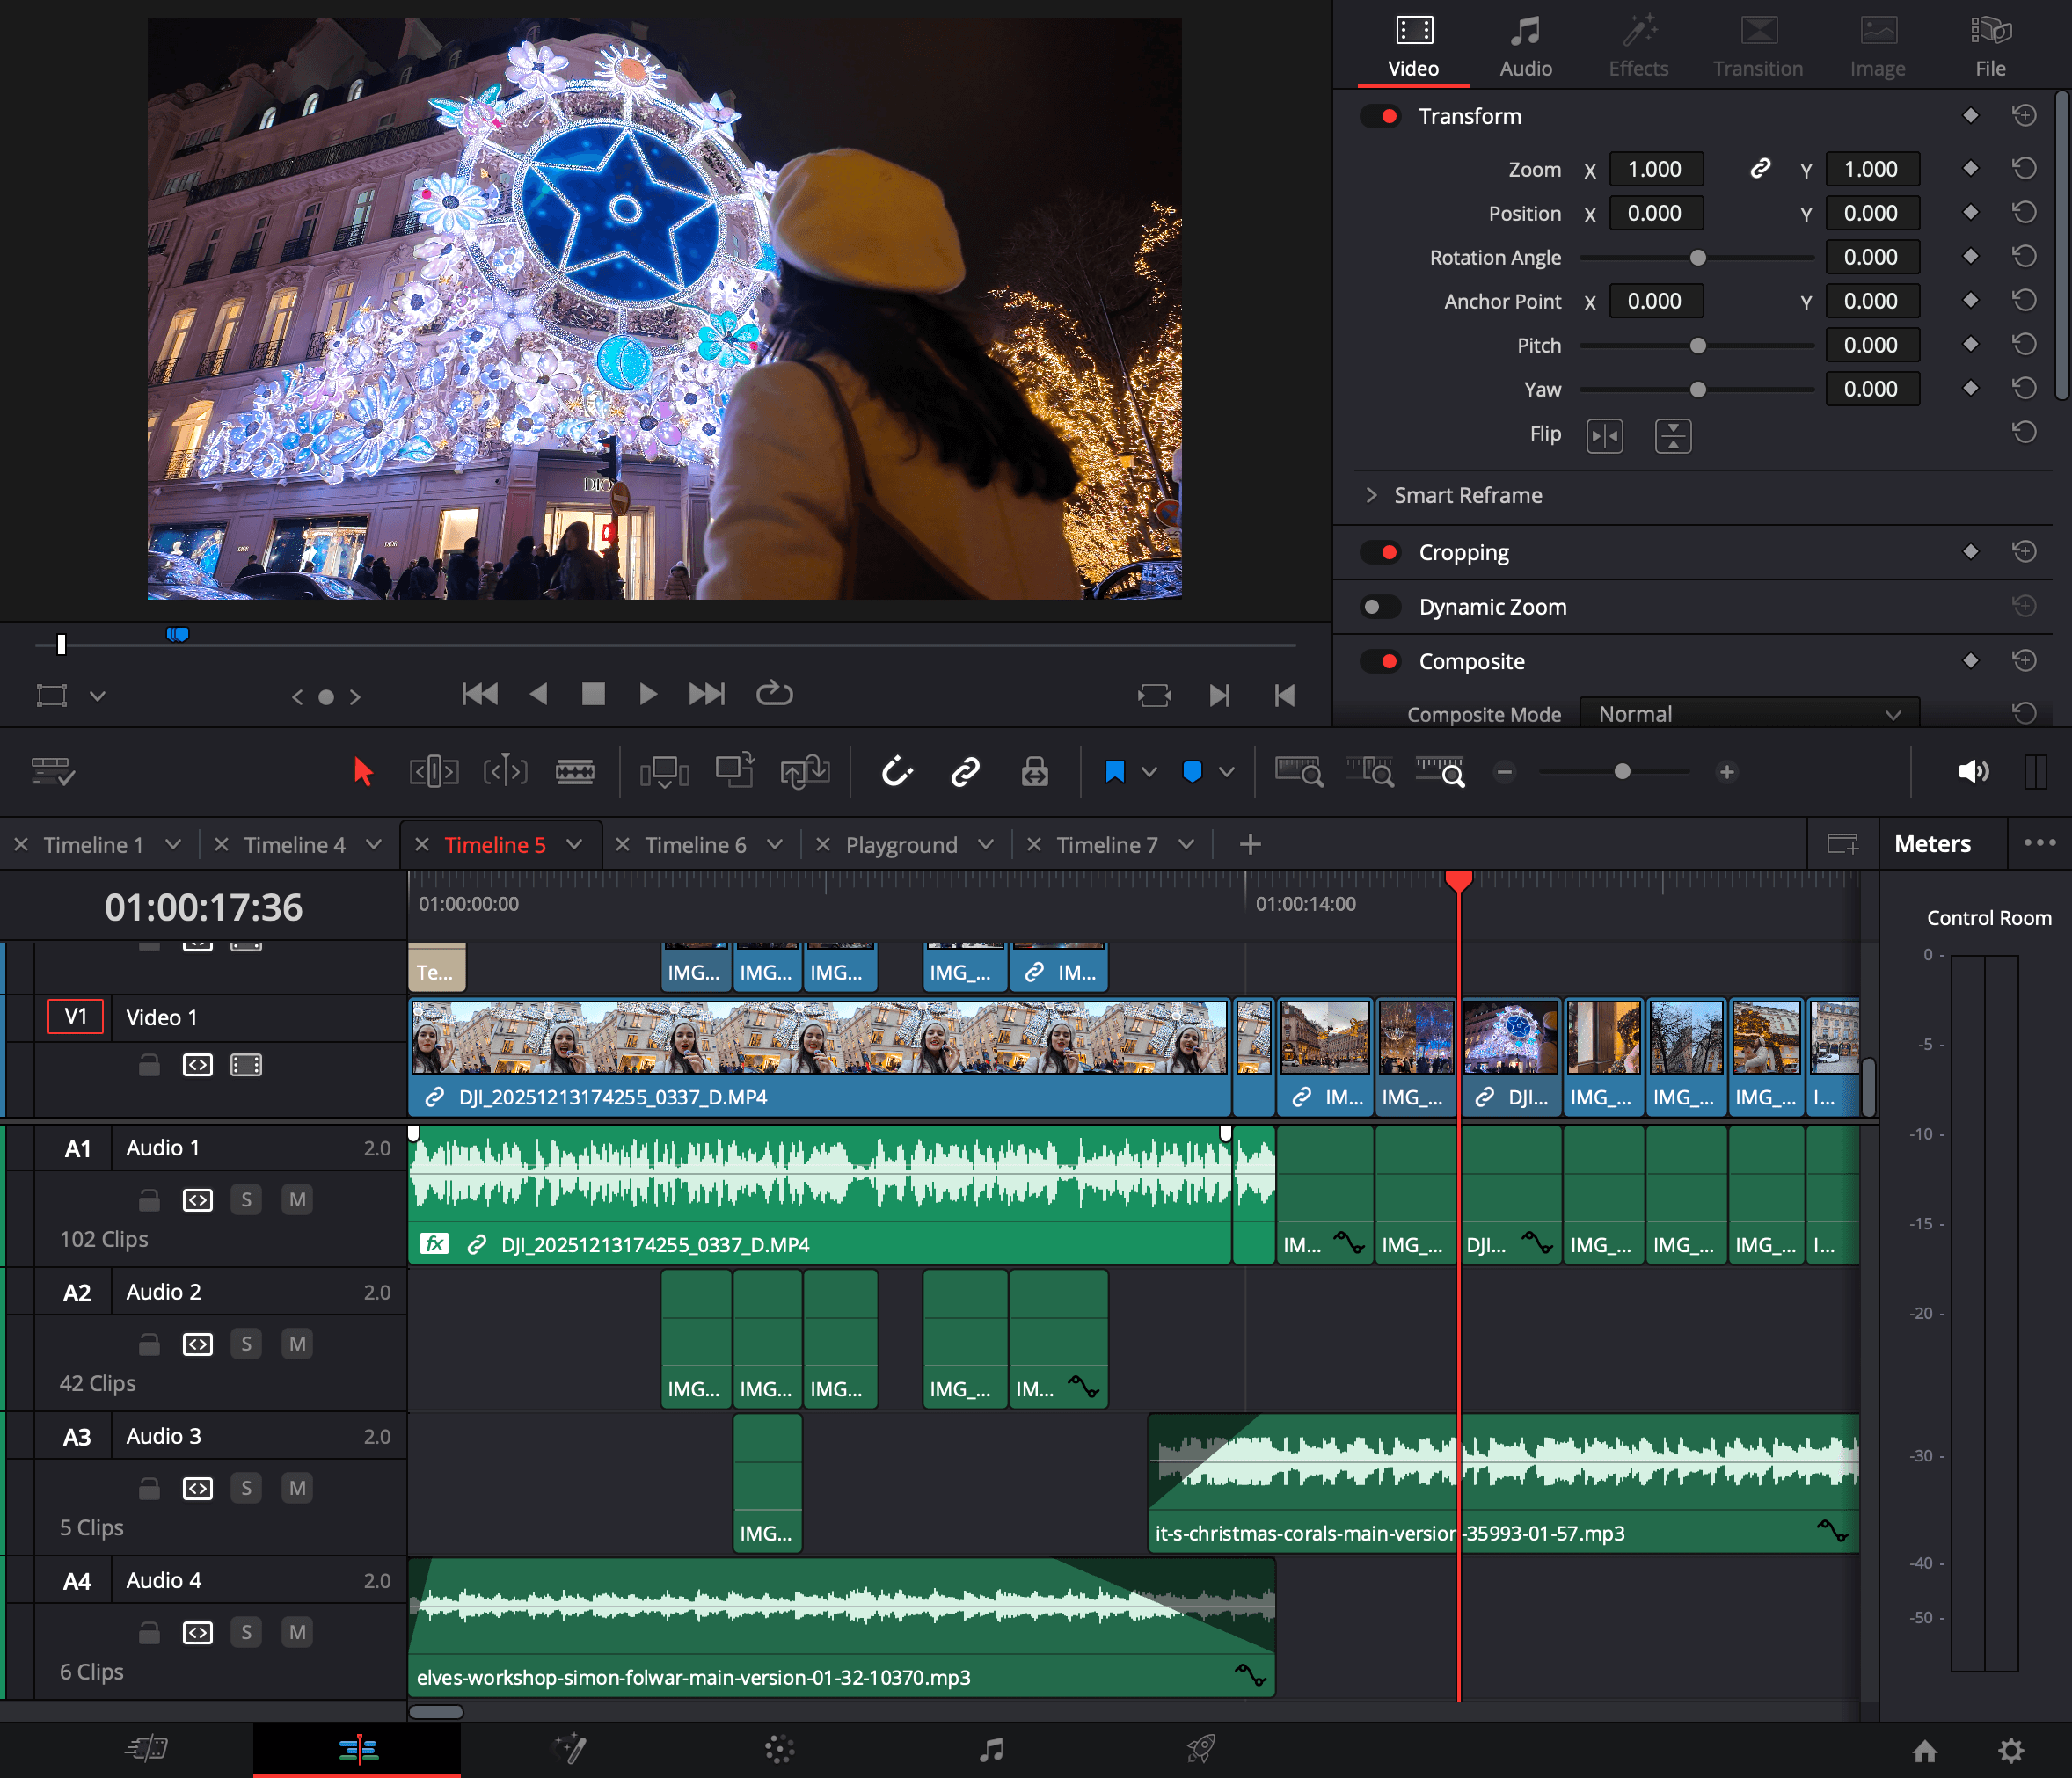Toggle the Zoom X/Y link icon
Image resolution: width=2072 pixels, height=1778 pixels.
1760,169
